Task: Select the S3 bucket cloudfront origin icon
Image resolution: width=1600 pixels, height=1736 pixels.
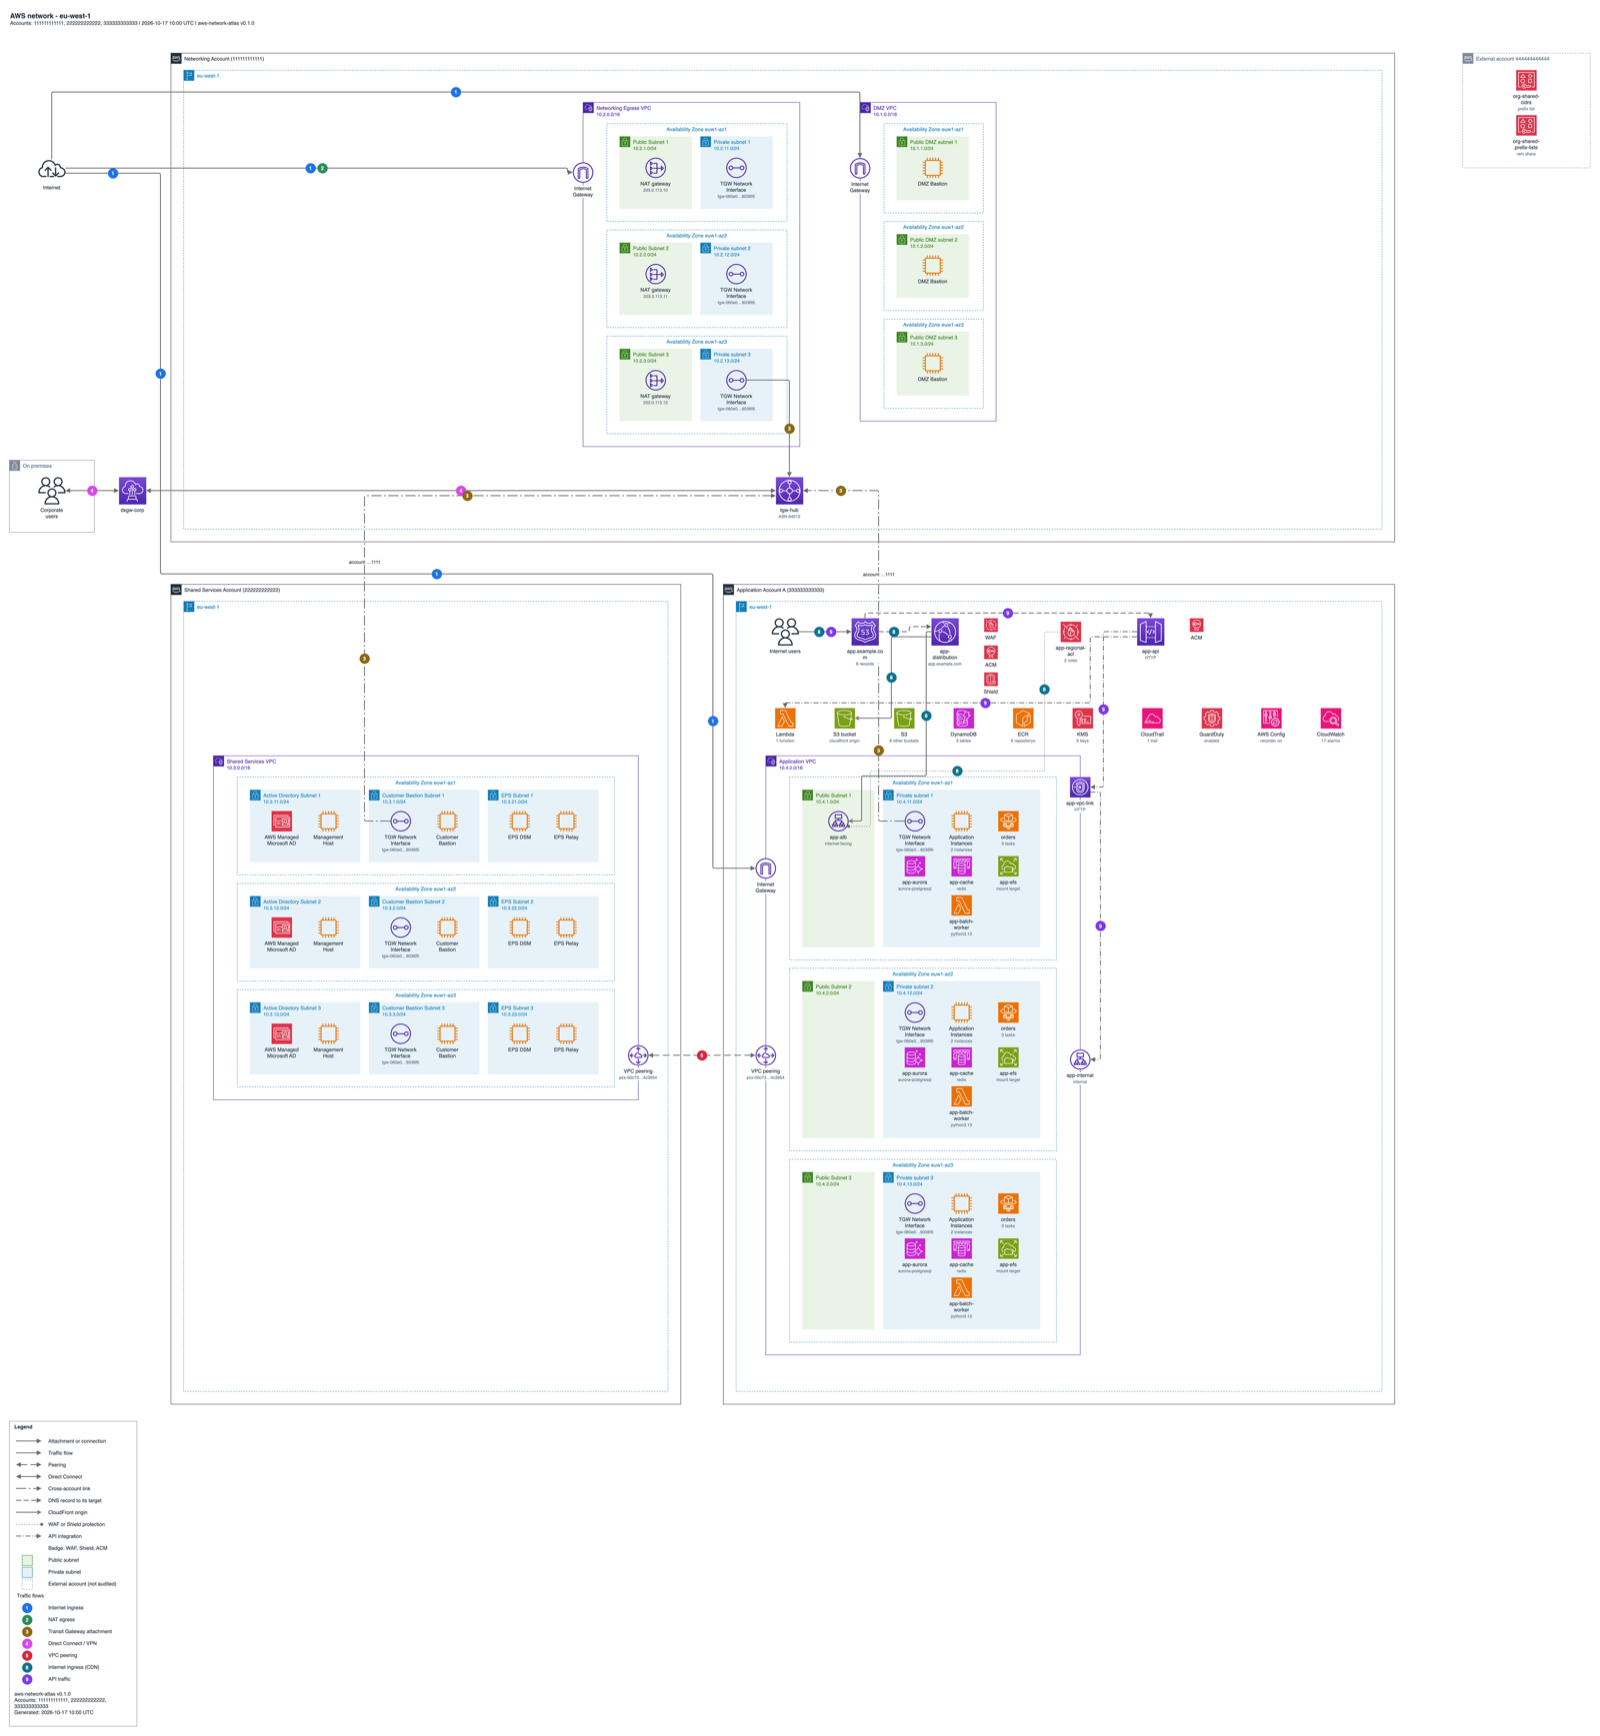Action: pos(844,719)
